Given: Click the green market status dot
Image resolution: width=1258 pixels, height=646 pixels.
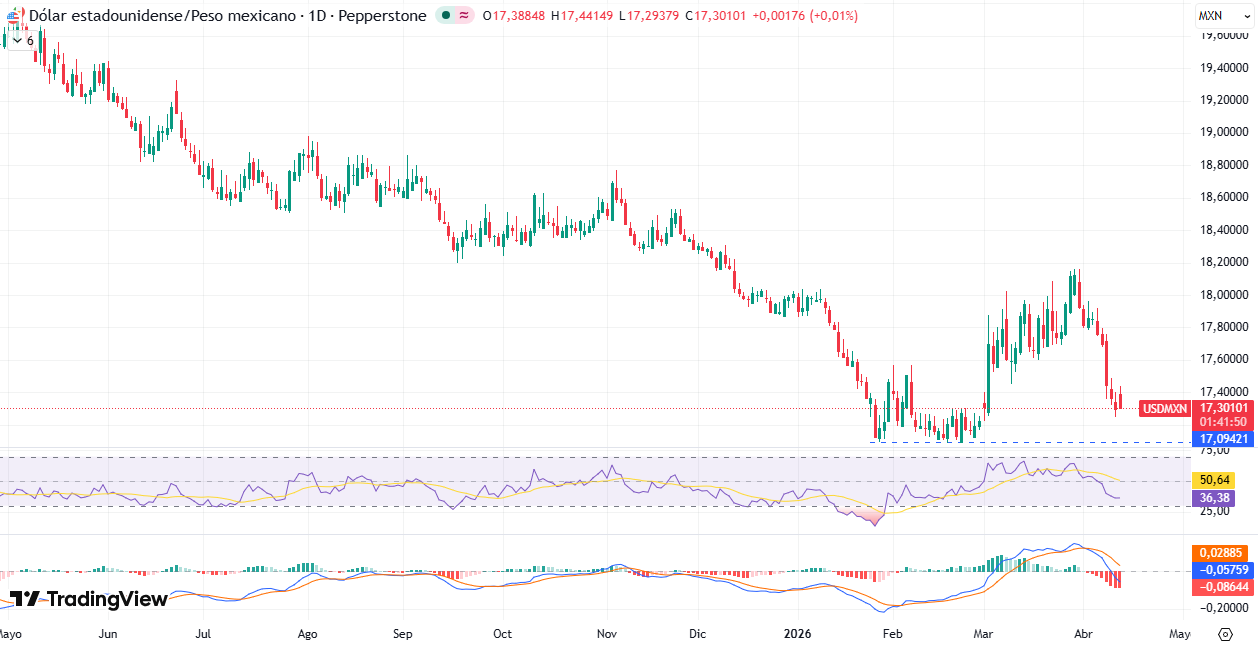Looking at the screenshot, I should click(x=444, y=16).
